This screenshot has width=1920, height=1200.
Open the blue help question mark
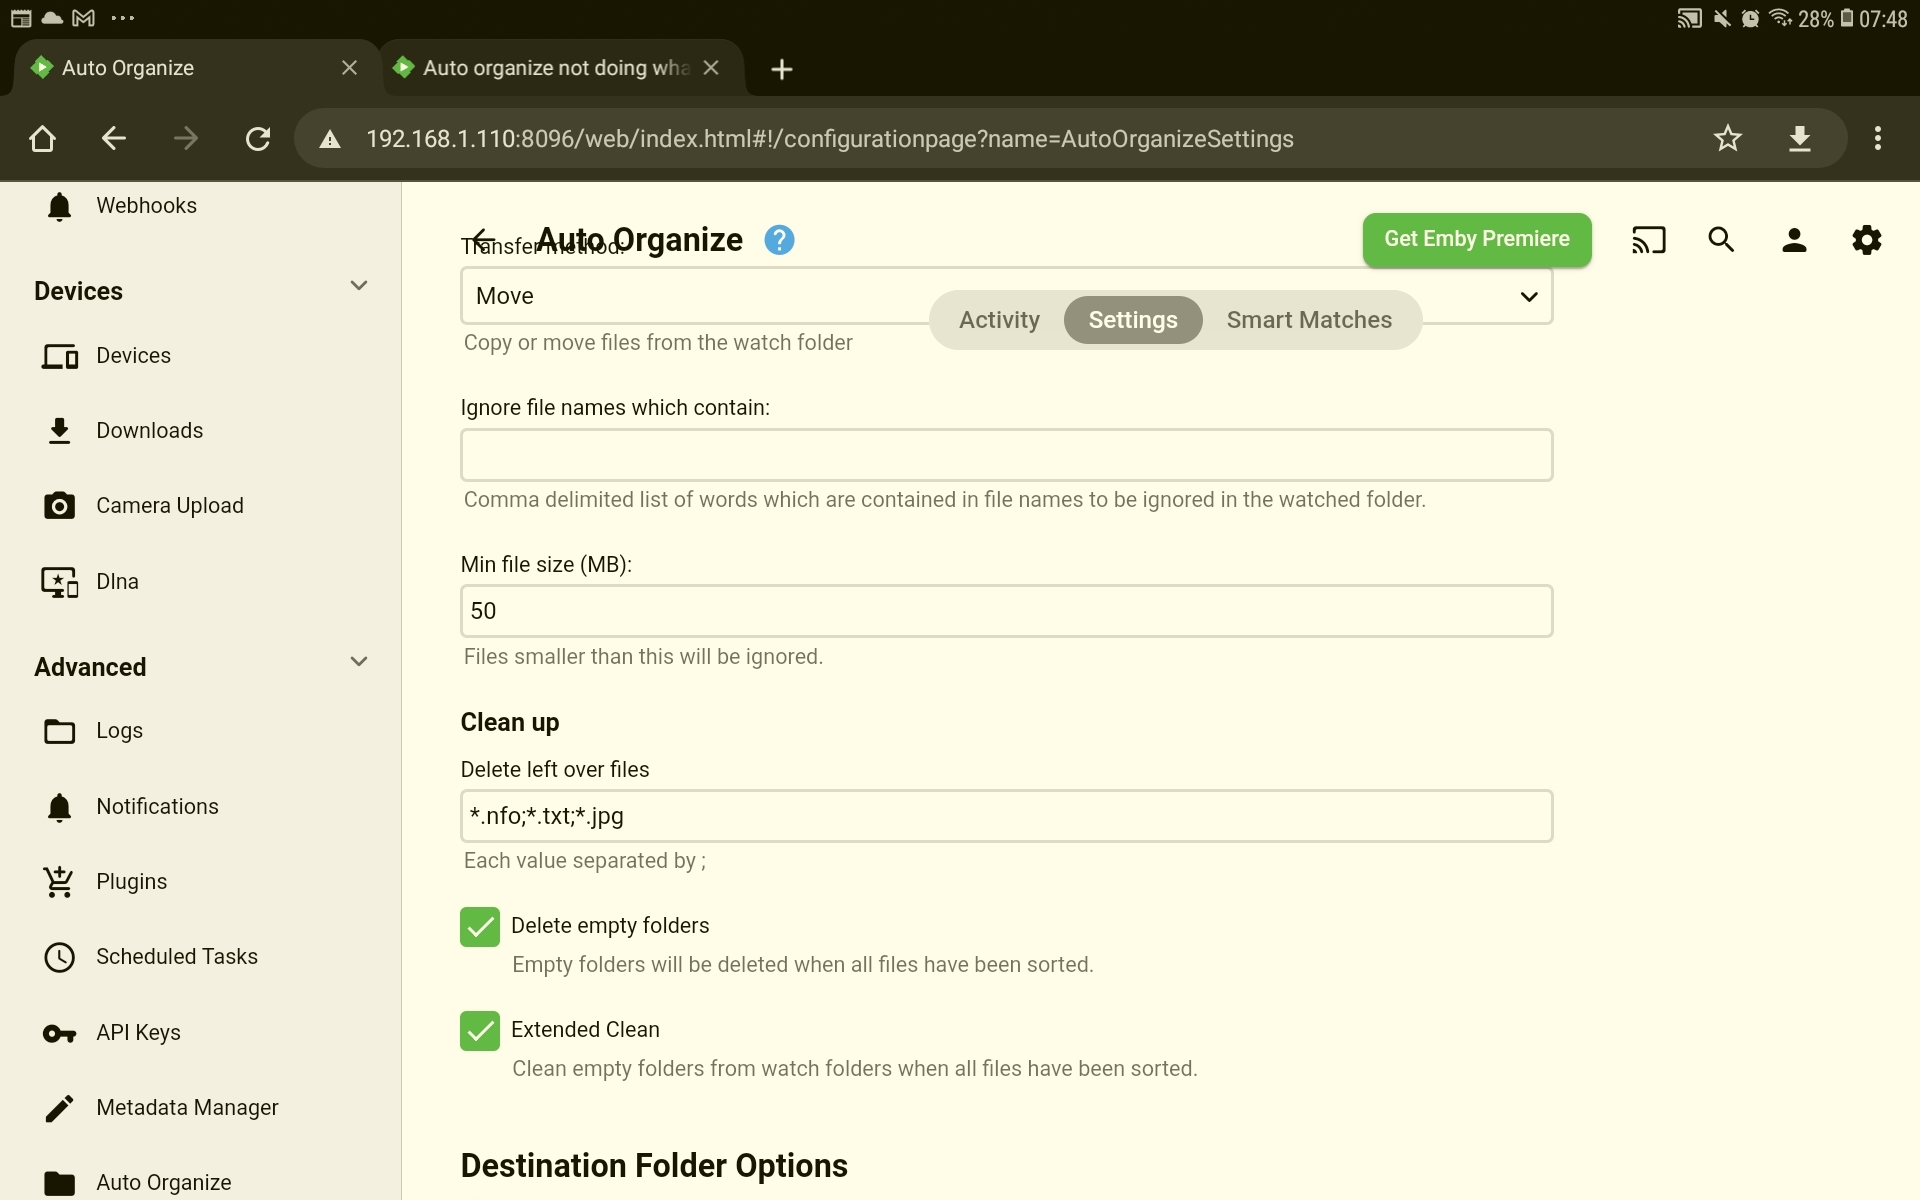(779, 240)
